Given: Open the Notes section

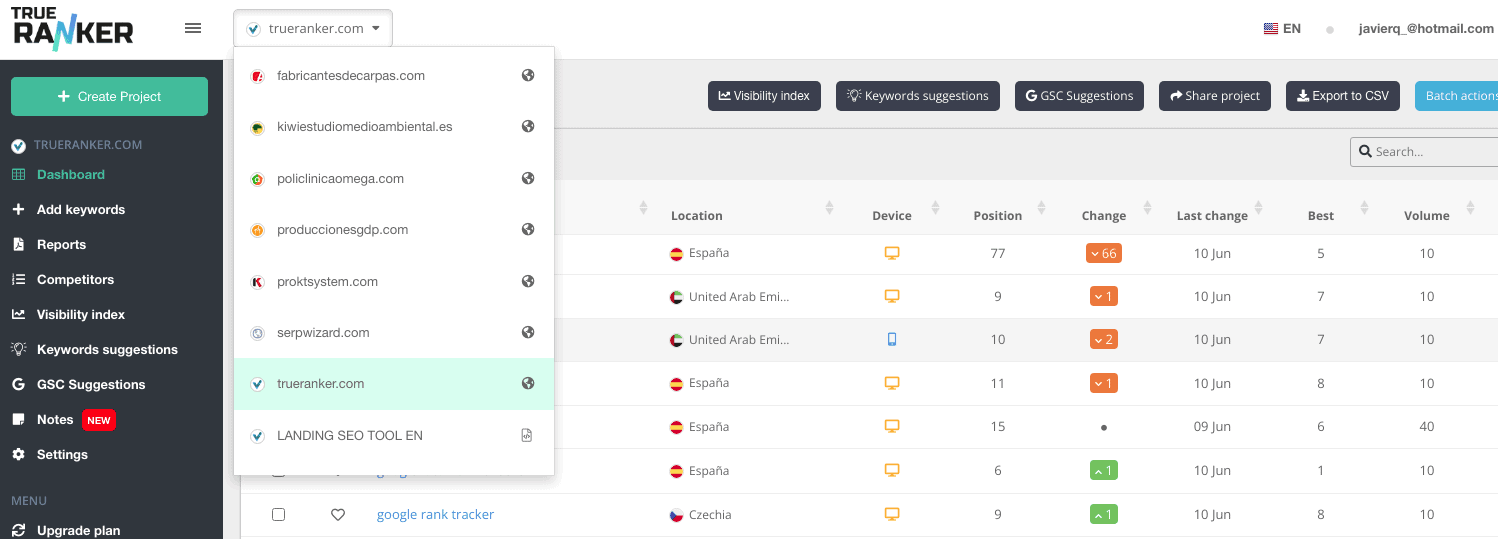Looking at the screenshot, I should point(55,419).
